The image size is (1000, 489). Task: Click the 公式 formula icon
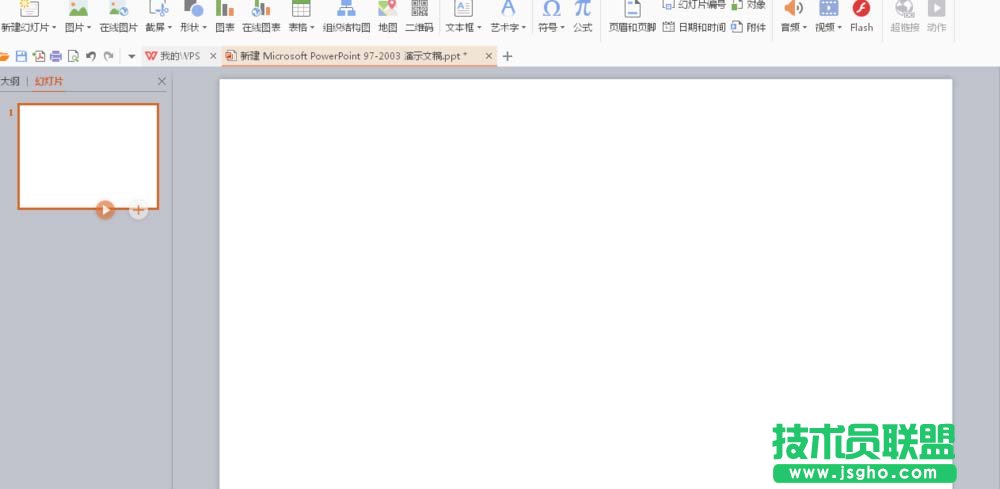click(x=582, y=16)
